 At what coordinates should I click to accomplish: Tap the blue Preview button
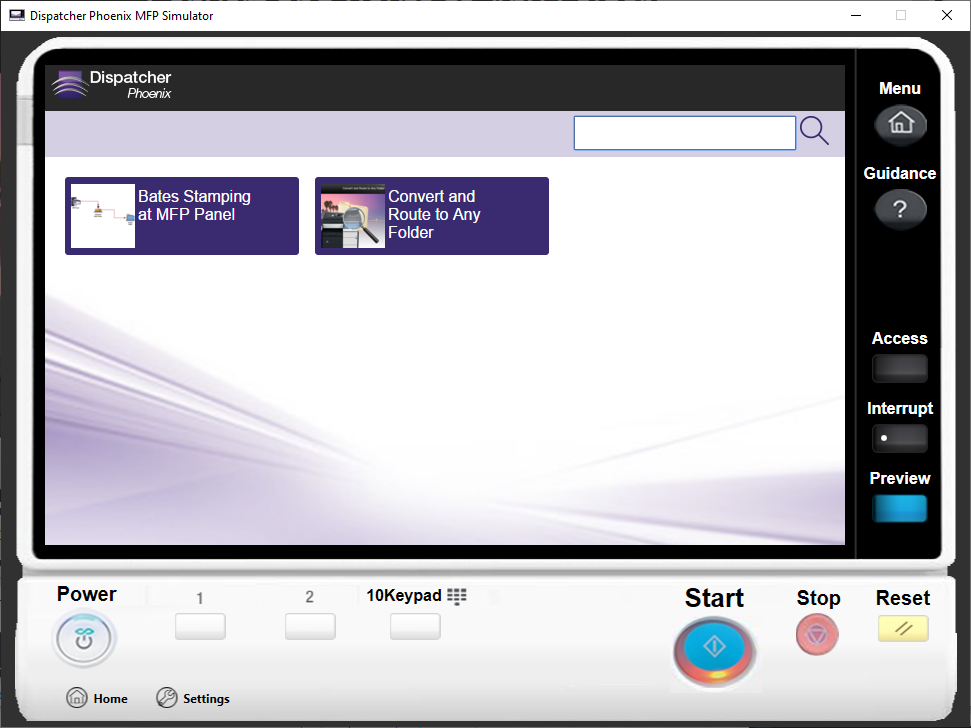click(900, 508)
